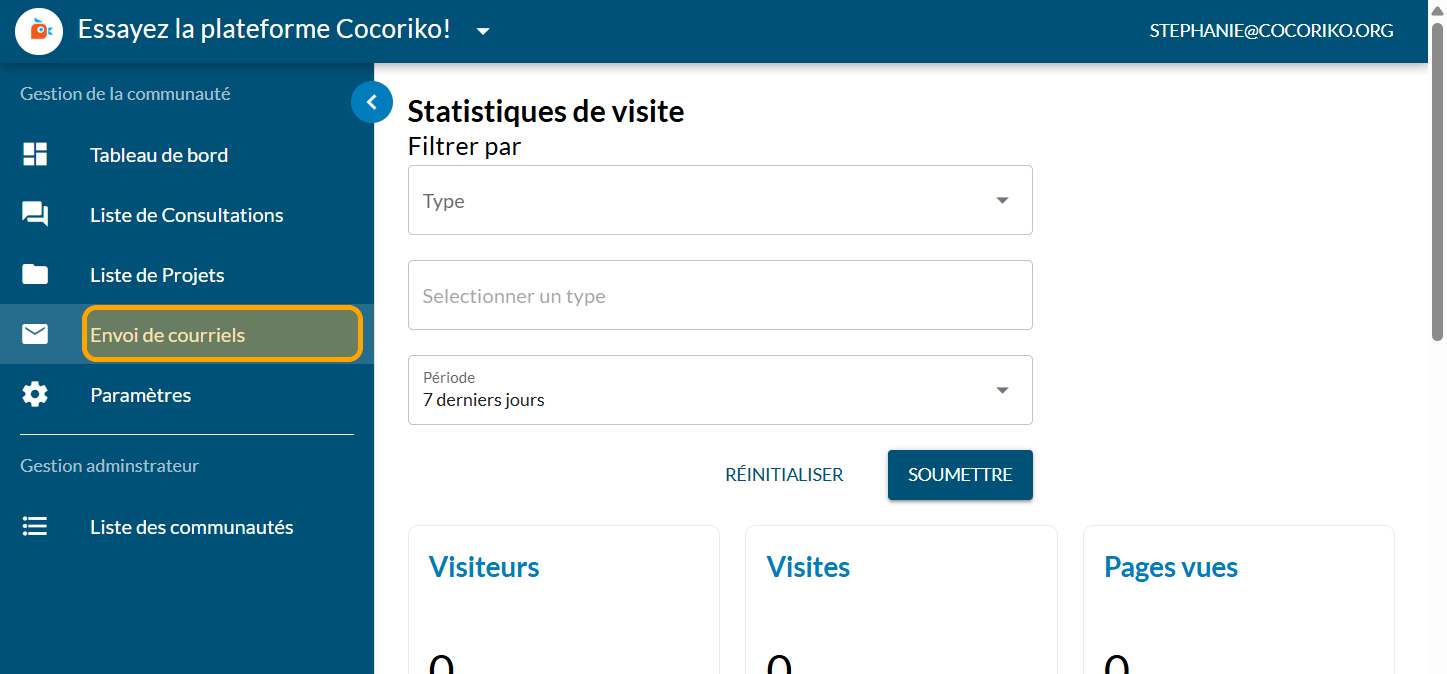Click the Liste de Consultations chat icon
Screen dimensions: 1447x674
35,215
